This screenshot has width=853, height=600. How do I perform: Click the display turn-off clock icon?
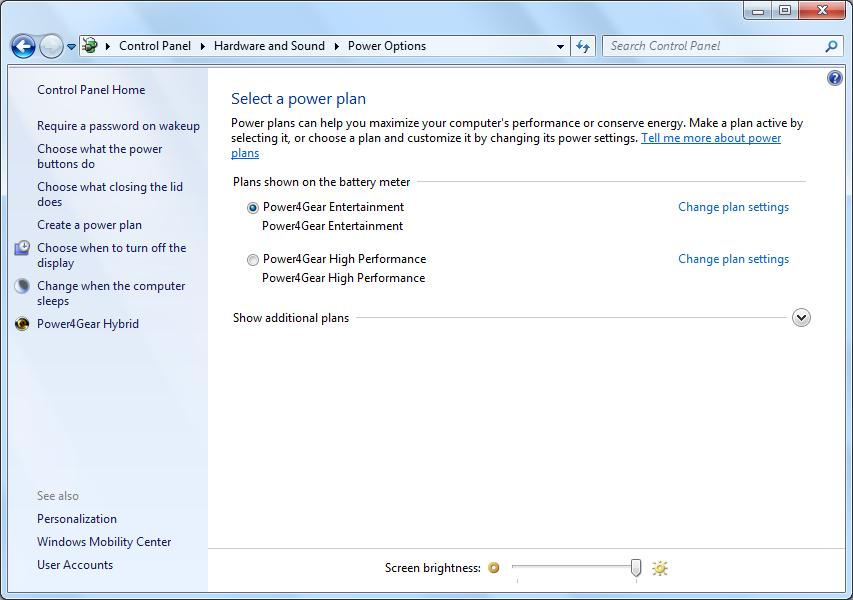pyautogui.click(x=22, y=248)
